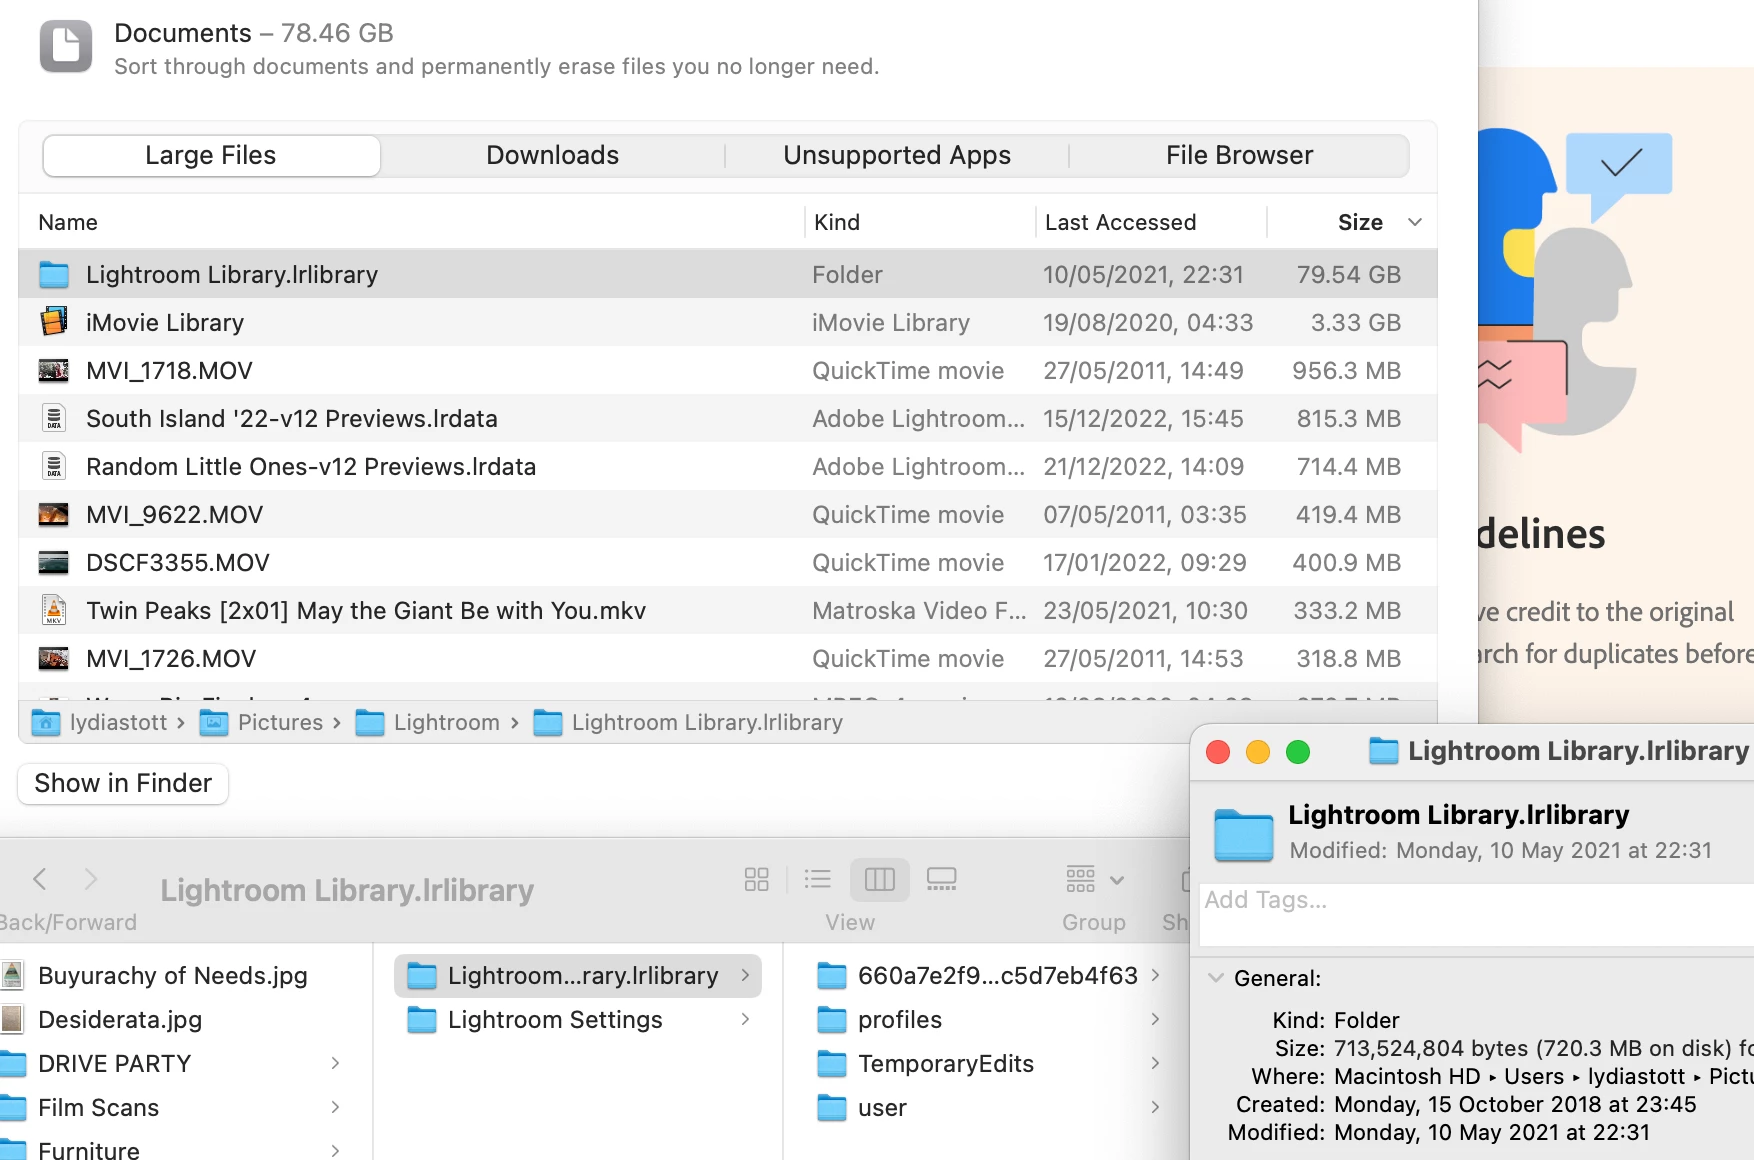Click Add Tags field in Info window
The image size is (1754, 1160).
click(x=1476, y=913)
